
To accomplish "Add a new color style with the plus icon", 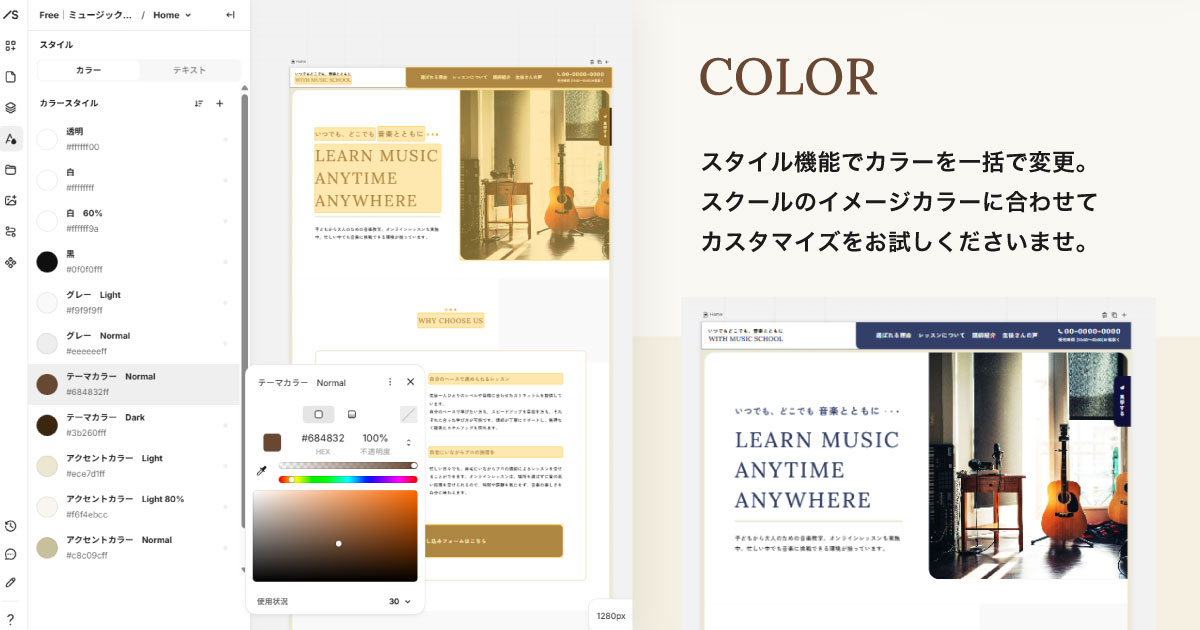I will pyautogui.click(x=220, y=103).
